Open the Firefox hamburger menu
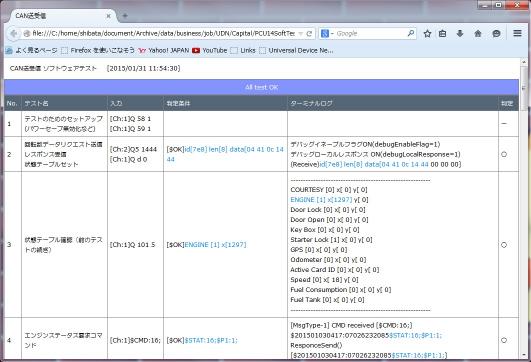The width and height of the screenshot is (531, 362). (517, 33)
